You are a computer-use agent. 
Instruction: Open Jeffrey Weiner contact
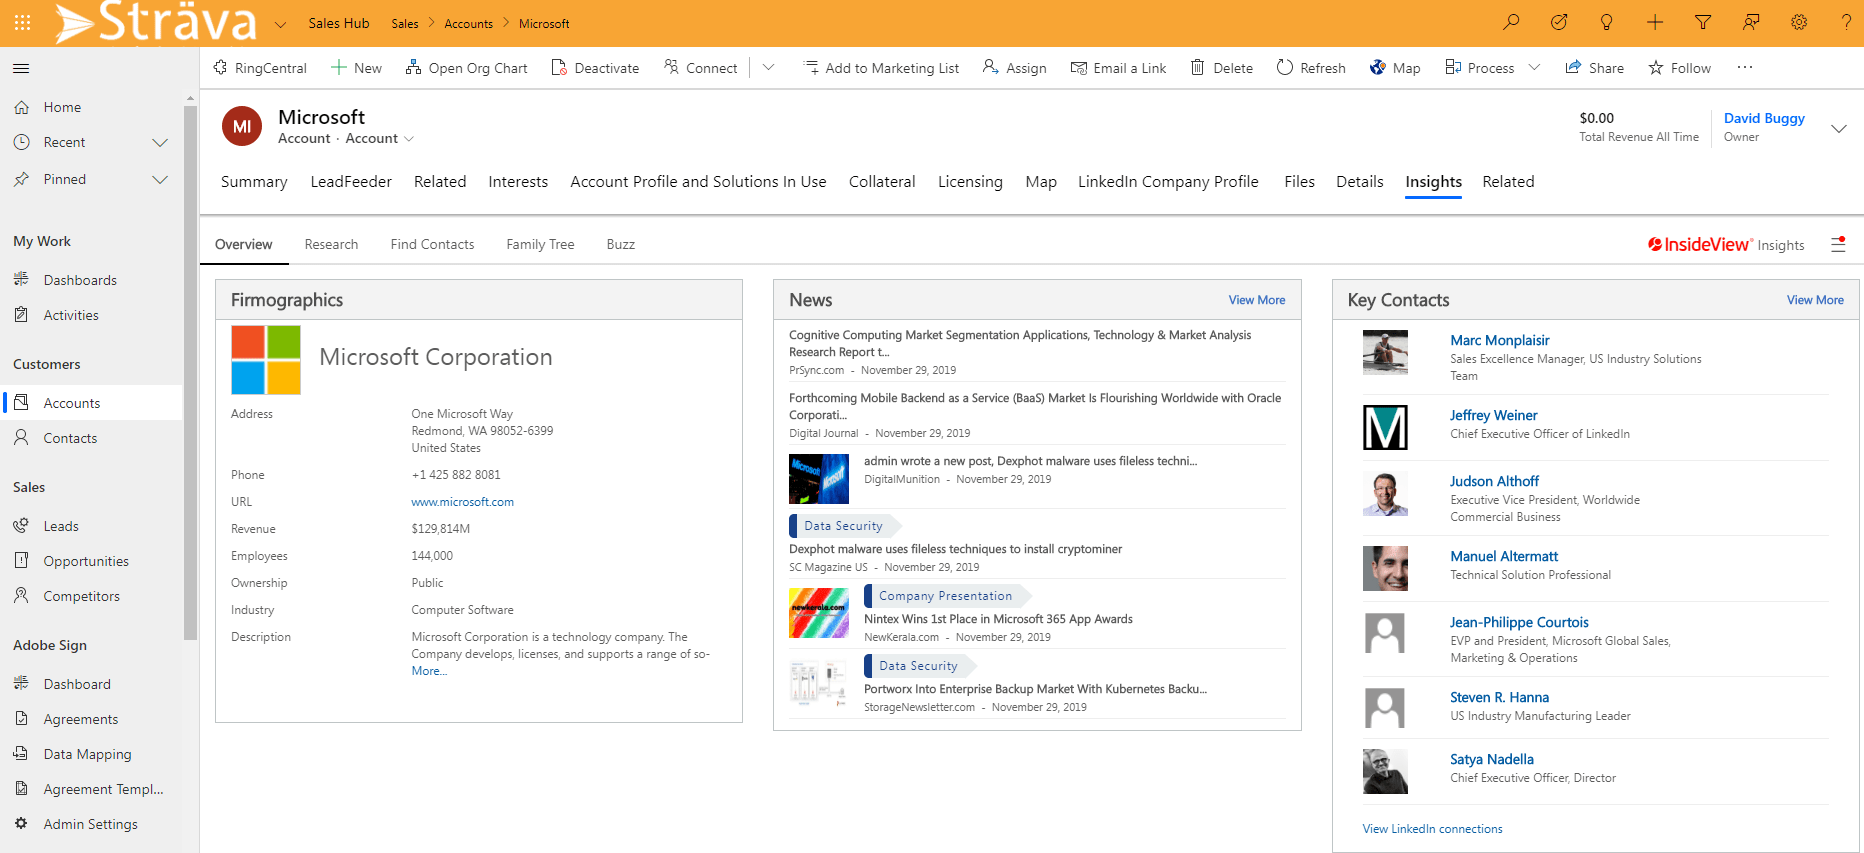1494,416
